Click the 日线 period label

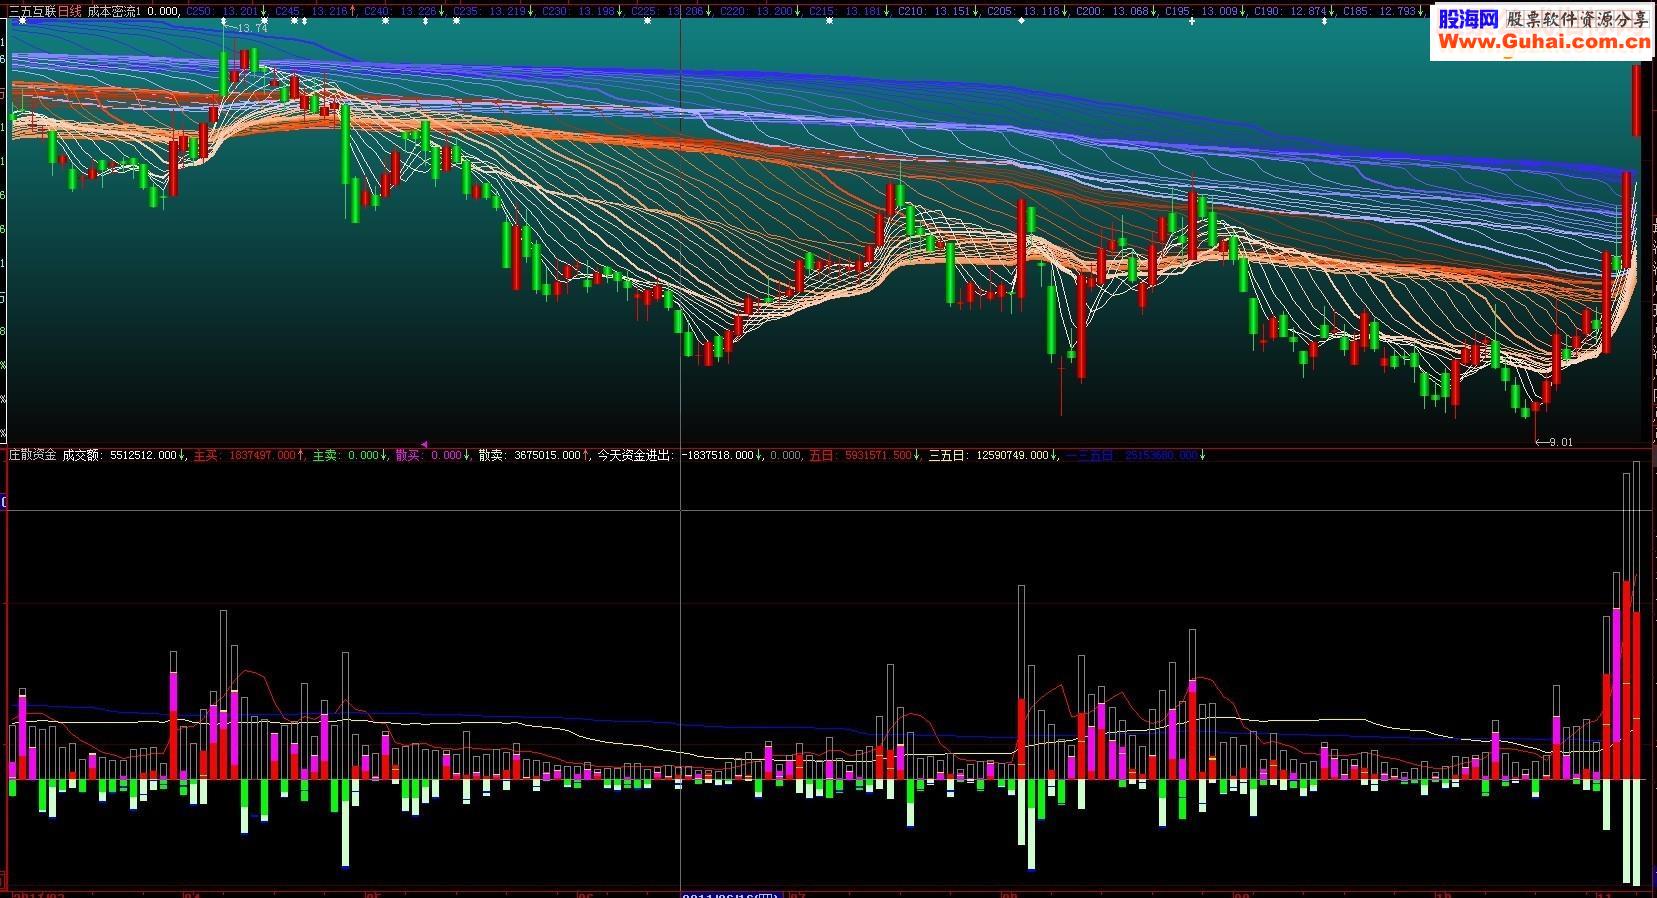[x=69, y=12]
